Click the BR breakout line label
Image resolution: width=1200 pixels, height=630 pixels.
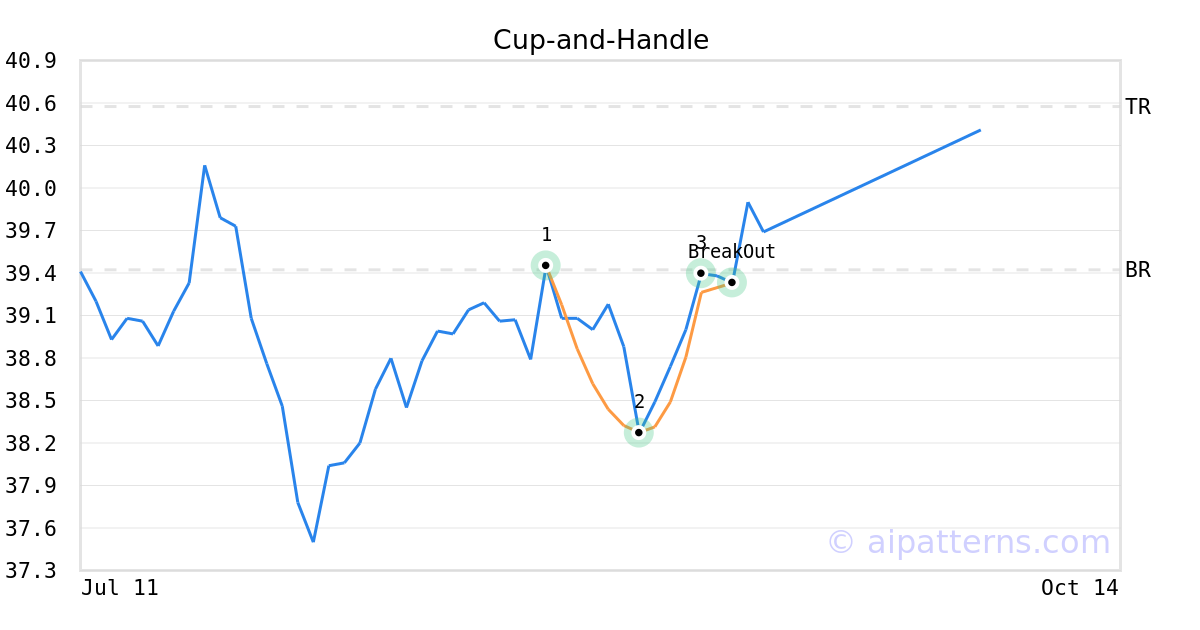tap(1137, 270)
